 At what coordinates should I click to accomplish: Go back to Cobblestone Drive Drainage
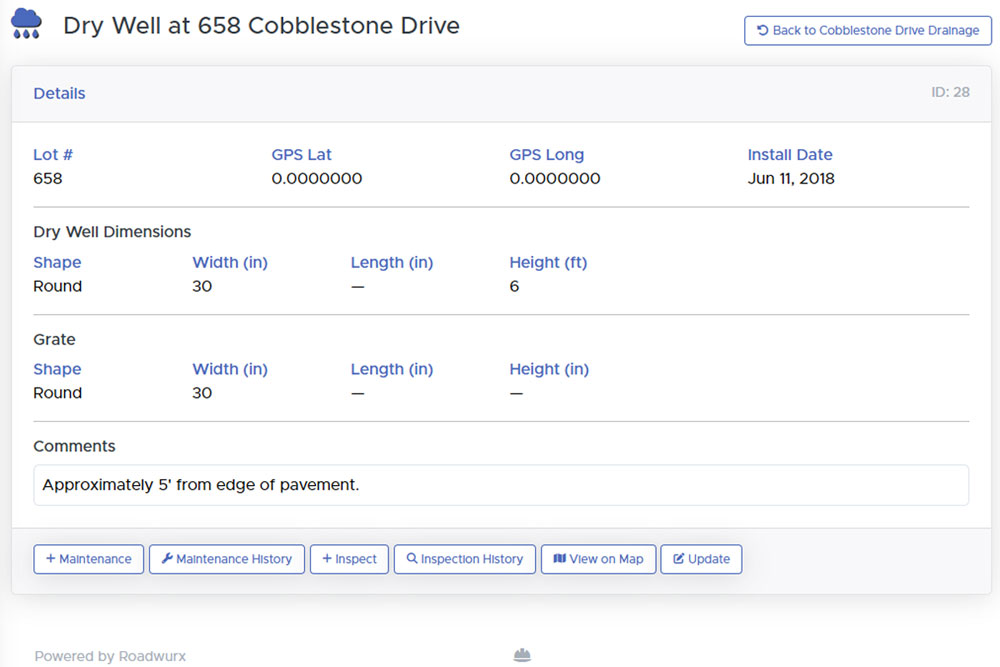[867, 31]
